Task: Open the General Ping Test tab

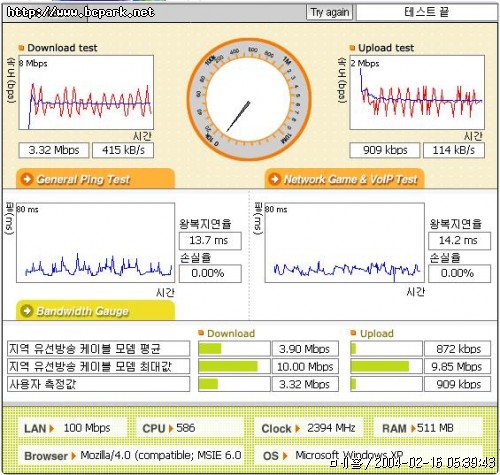Action: [x=95, y=179]
